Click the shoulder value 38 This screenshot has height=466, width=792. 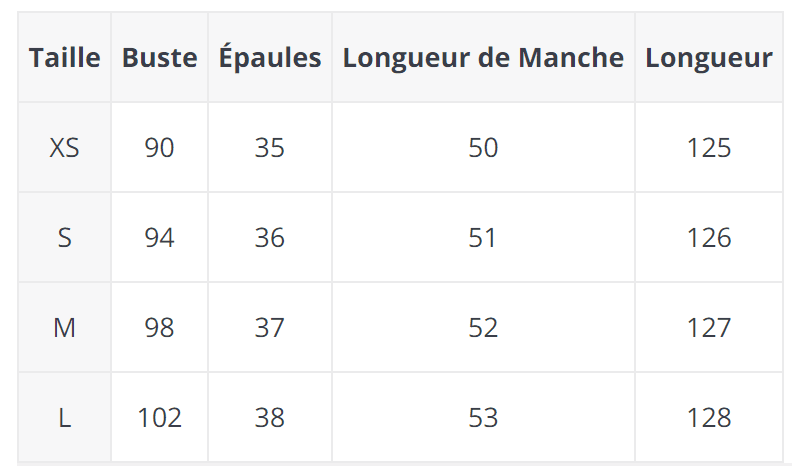(270, 418)
